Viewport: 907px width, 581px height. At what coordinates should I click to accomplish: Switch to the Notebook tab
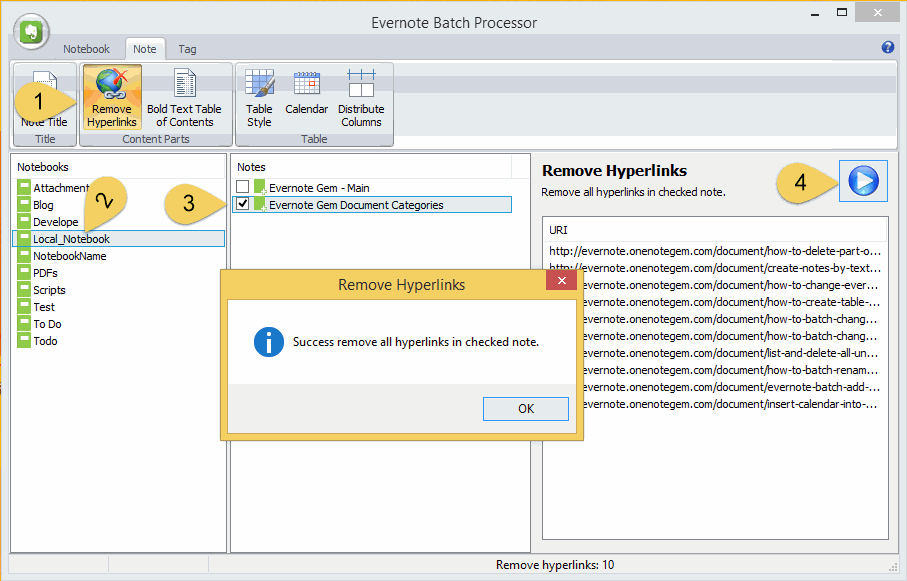pos(86,49)
